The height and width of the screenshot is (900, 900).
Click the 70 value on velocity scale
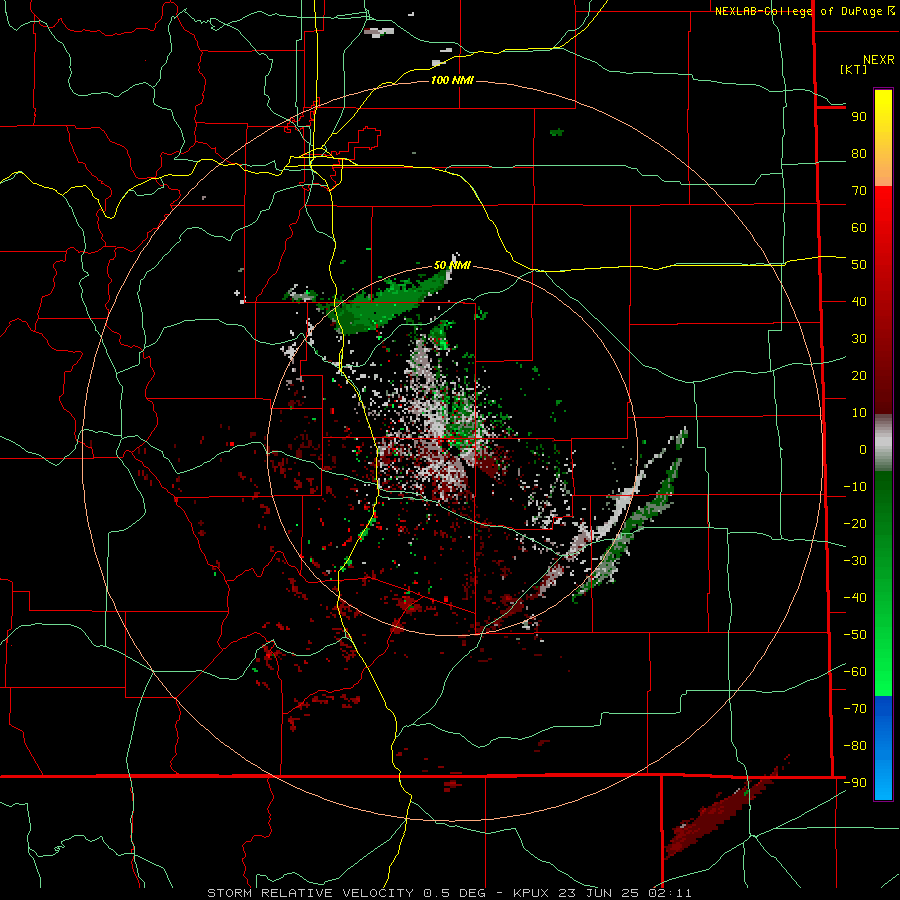tap(859, 191)
